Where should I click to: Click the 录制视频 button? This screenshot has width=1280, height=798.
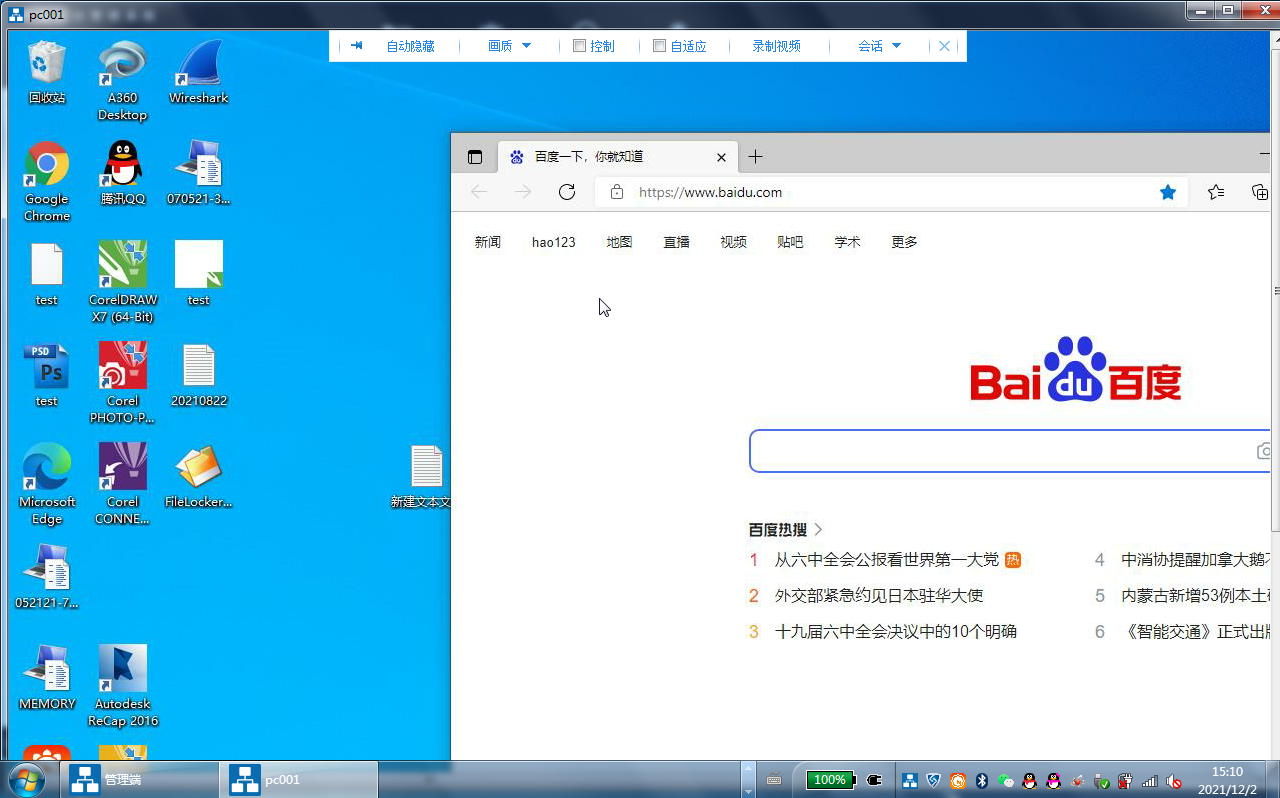pyautogui.click(x=776, y=46)
